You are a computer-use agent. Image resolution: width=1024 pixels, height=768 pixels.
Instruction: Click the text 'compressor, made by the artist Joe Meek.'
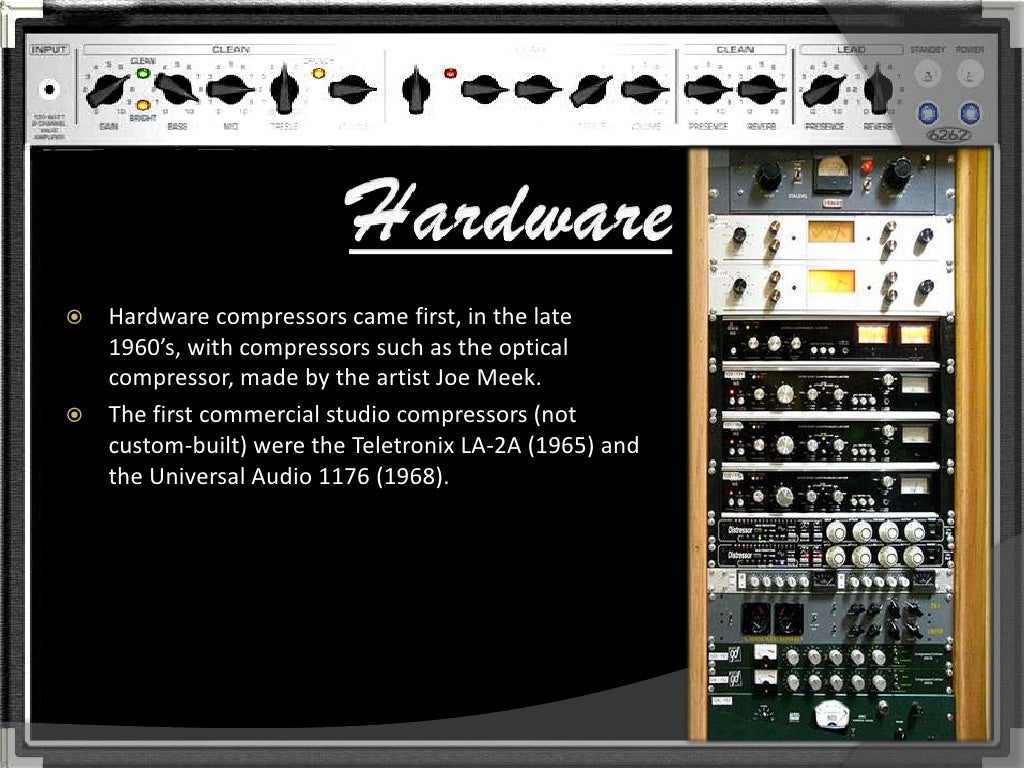(x=325, y=377)
